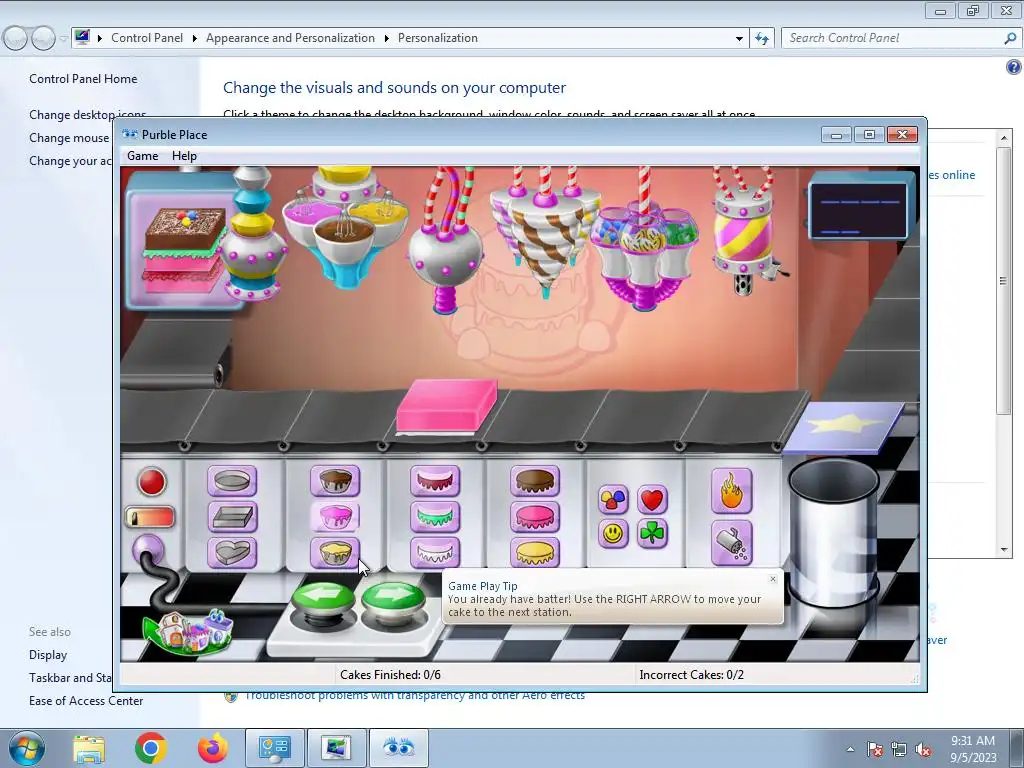Launch Google Chrome from taskbar
Screen dimensions: 1024x768
click(151, 748)
